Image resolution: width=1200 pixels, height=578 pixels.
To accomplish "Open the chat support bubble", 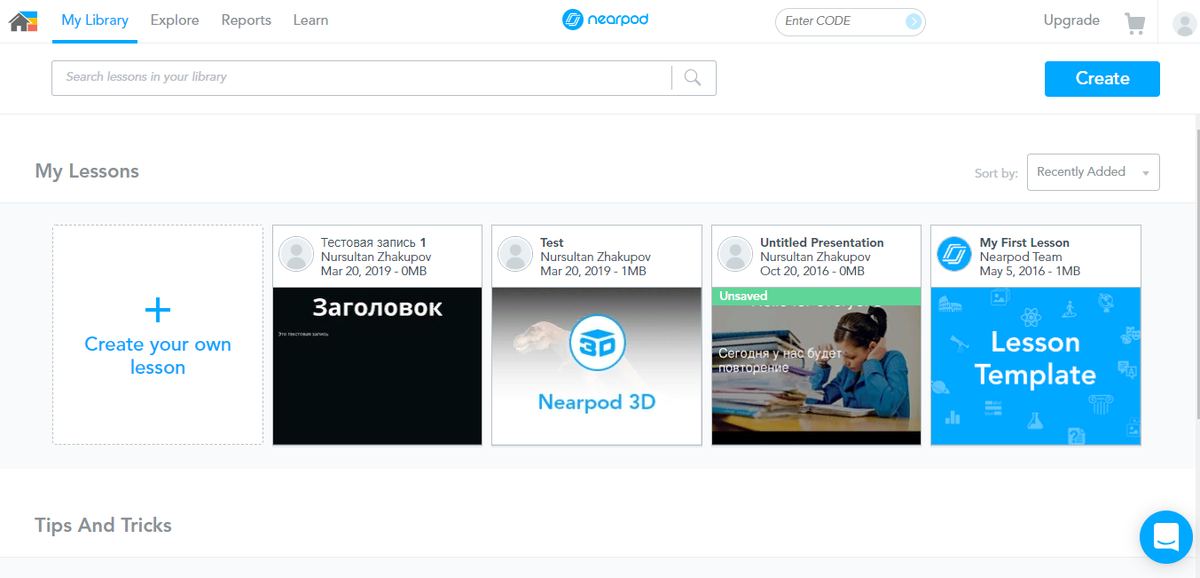I will click(x=1166, y=537).
